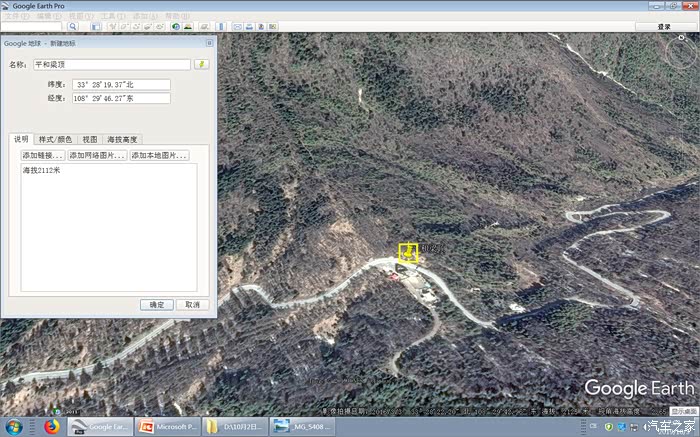
Task: Click the search magnifier icon in toolbar
Action: click(73, 26)
